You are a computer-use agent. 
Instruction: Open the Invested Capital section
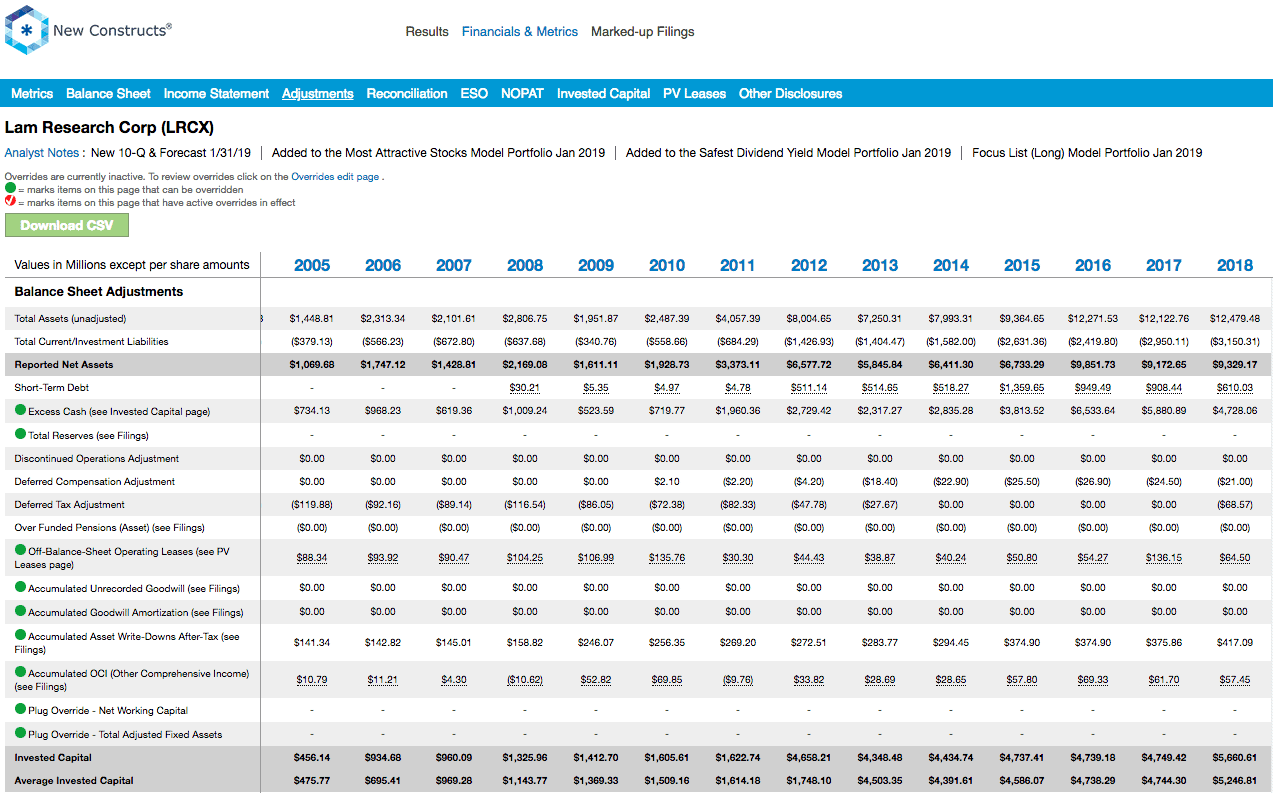tap(604, 94)
